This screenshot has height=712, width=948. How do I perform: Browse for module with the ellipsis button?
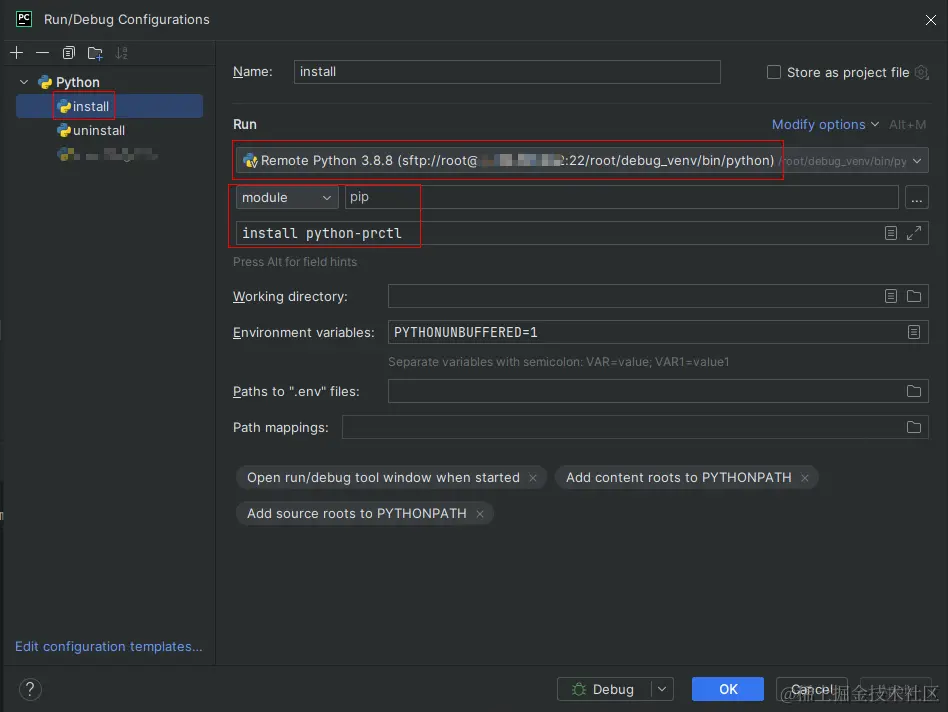916,198
